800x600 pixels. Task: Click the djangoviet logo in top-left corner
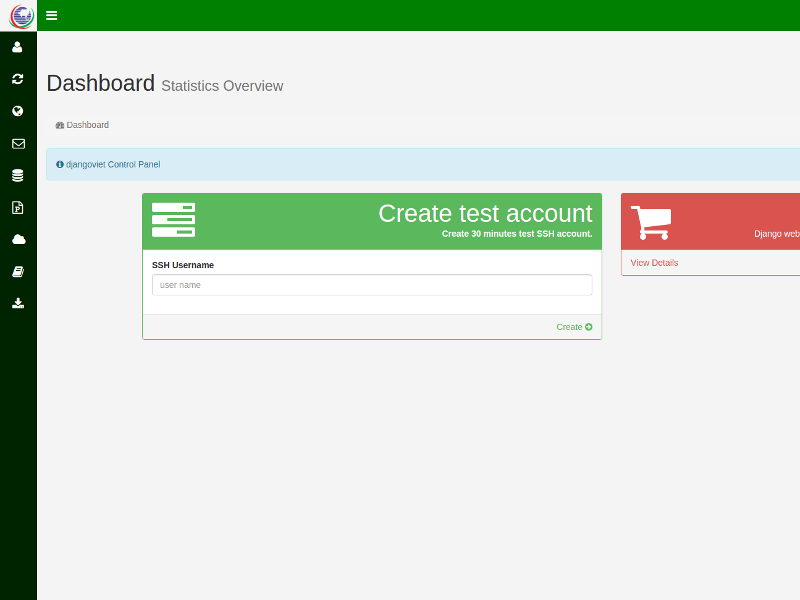[20, 16]
